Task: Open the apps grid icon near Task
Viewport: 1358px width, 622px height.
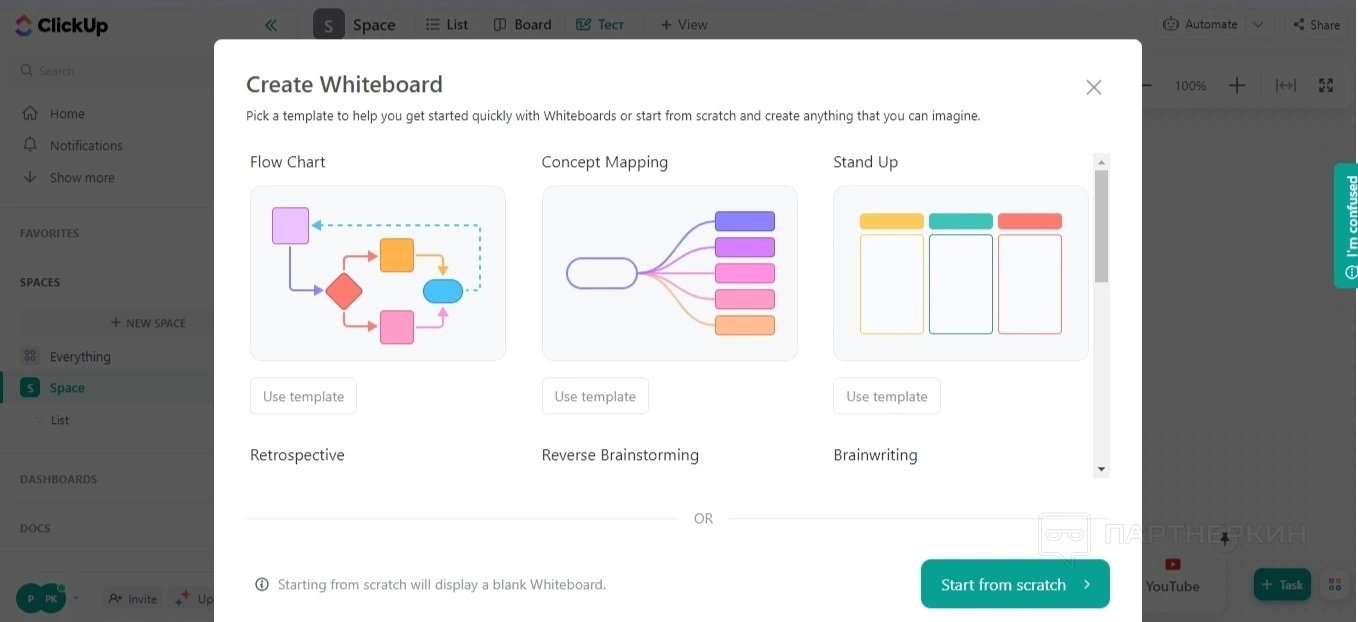Action: 1333,585
